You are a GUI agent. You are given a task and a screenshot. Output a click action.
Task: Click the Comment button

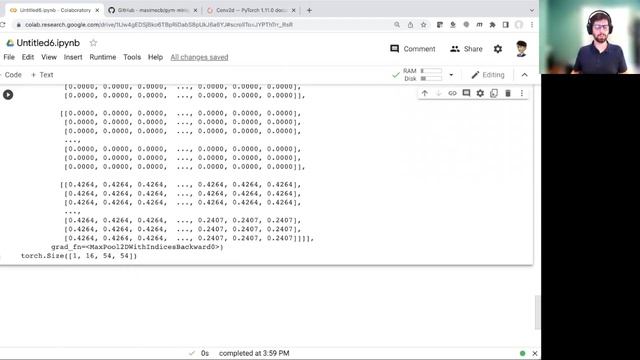[413, 49]
